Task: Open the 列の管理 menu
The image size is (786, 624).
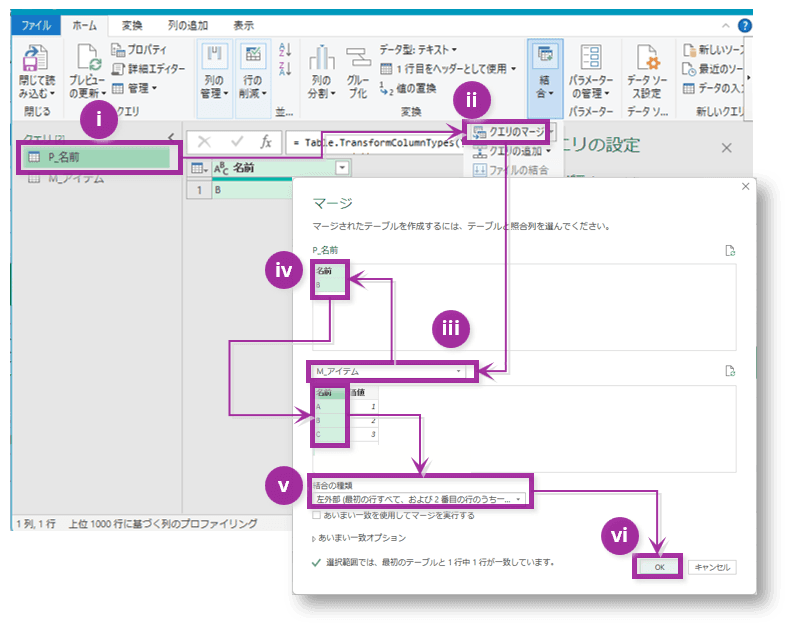Action: (215, 73)
